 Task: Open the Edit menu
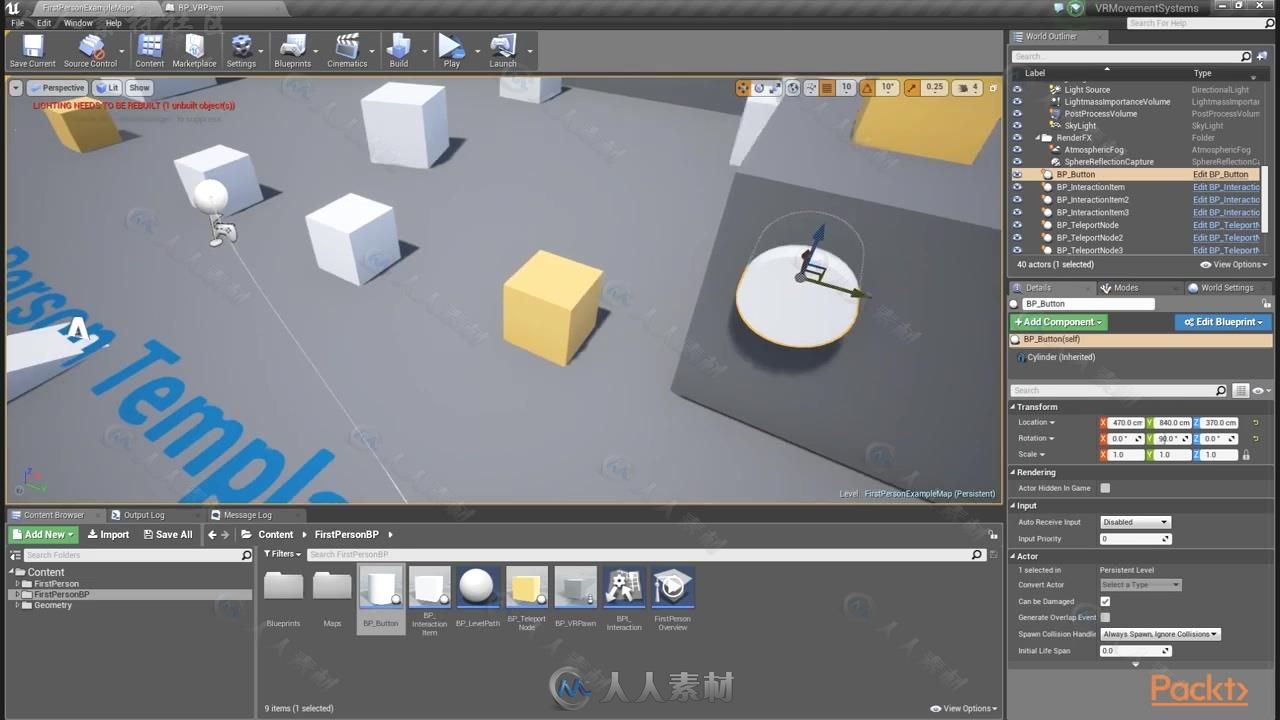pos(44,23)
